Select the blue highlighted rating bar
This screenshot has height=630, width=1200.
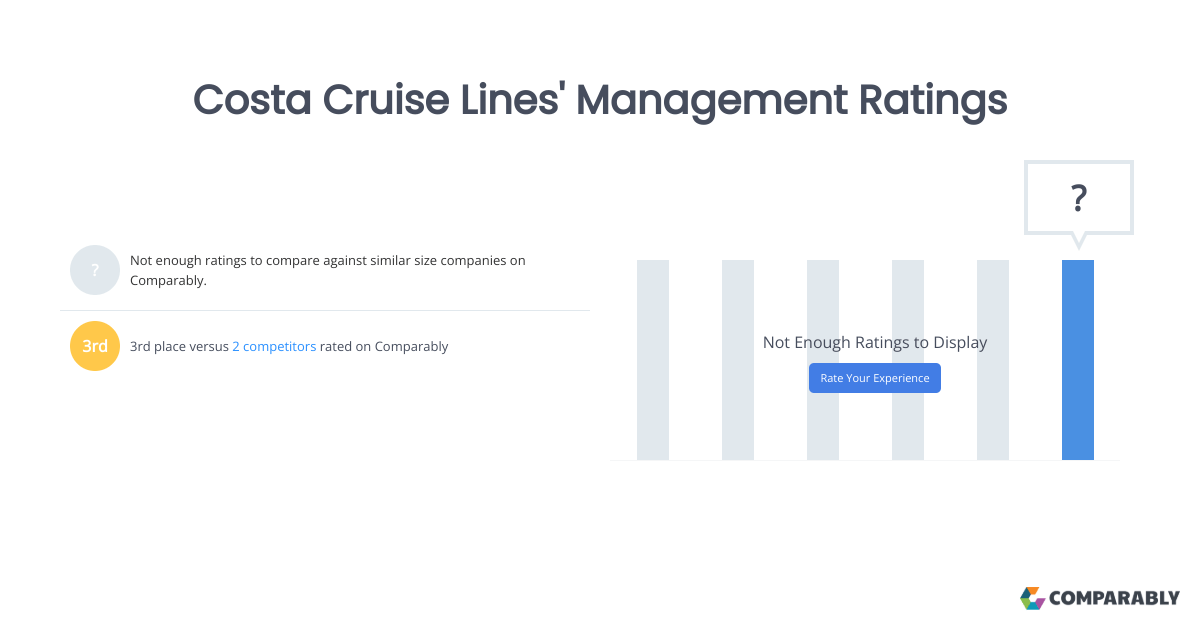pos(1078,360)
